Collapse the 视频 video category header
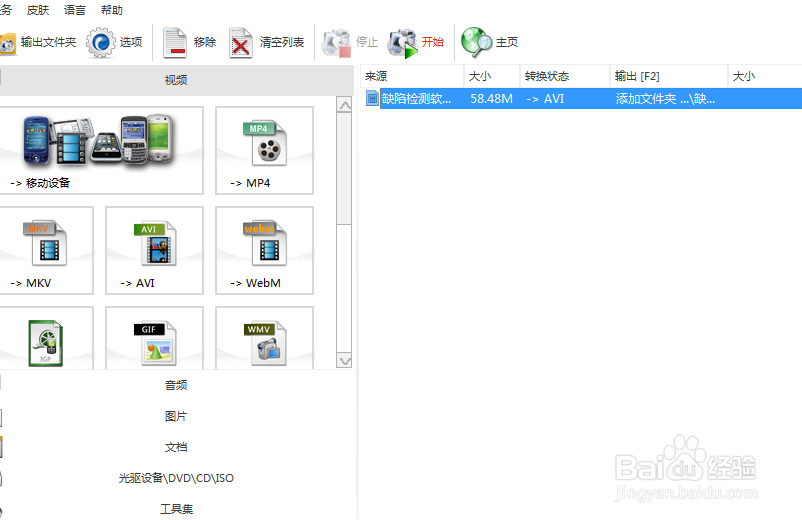Image resolution: width=802 pixels, height=520 pixels. pos(176,80)
